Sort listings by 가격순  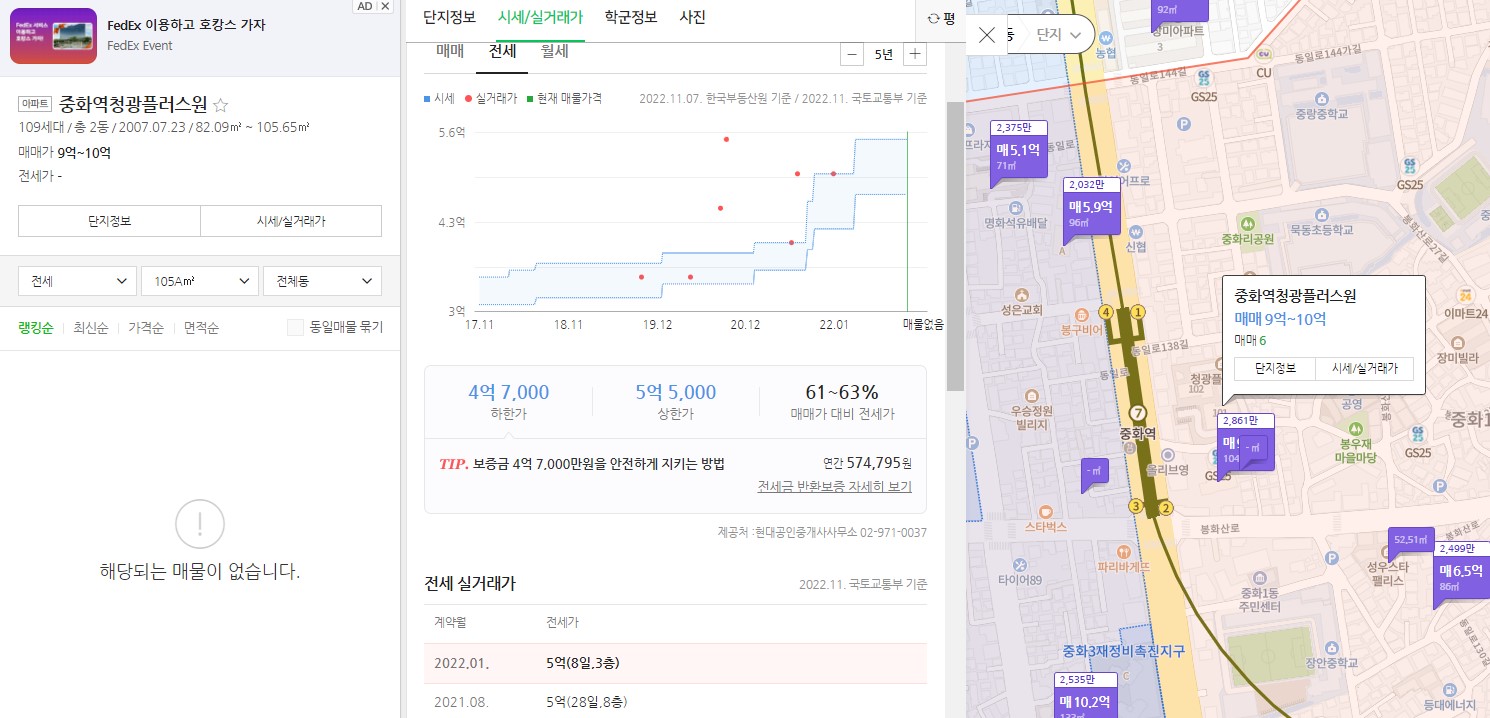pos(146,328)
